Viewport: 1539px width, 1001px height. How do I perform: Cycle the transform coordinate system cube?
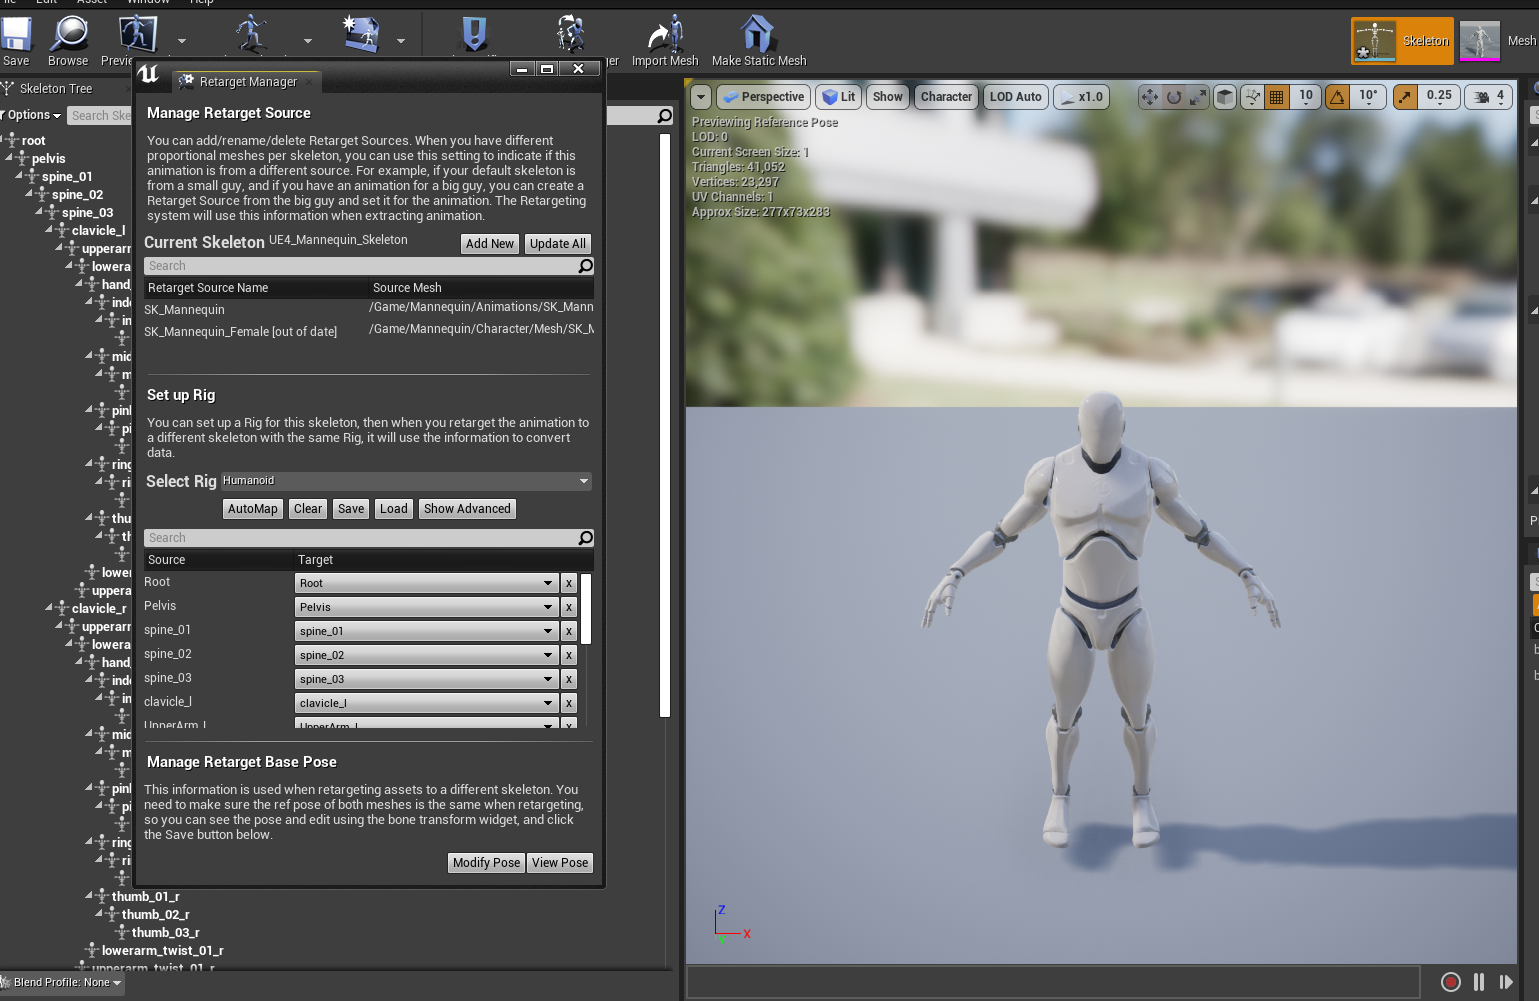click(x=1225, y=97)
